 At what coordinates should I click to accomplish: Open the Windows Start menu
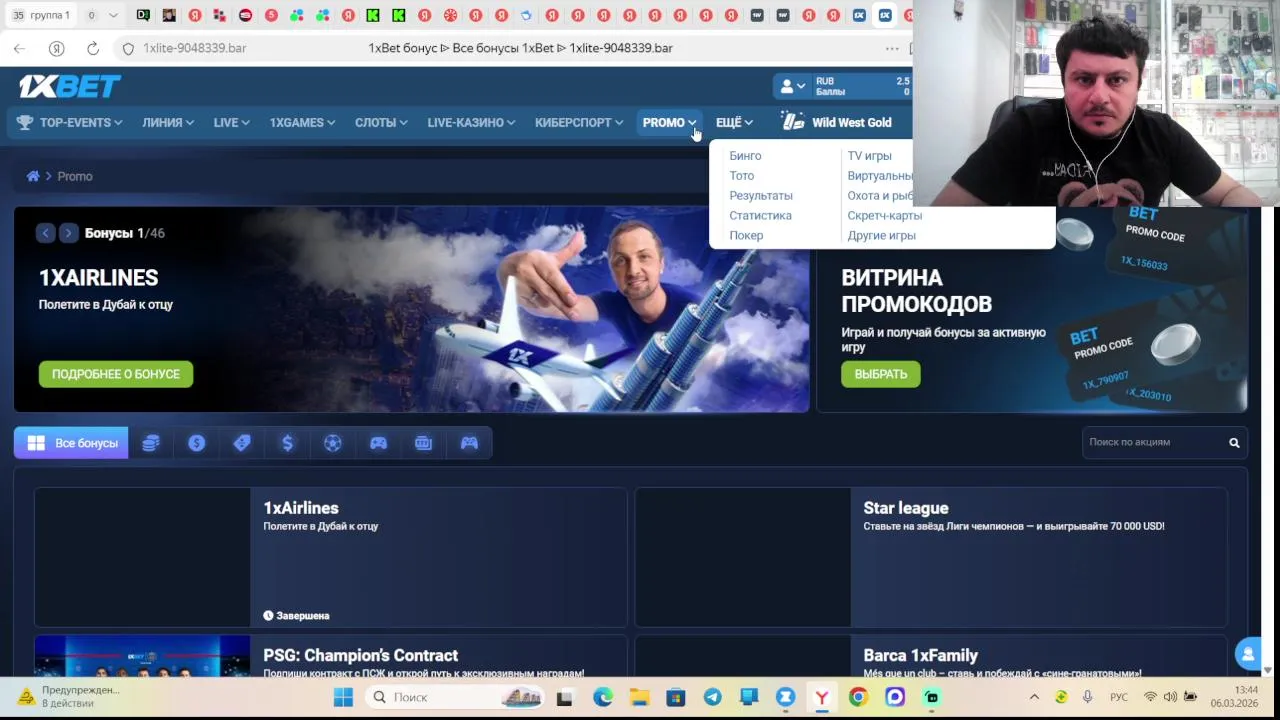tap(343, 697)
